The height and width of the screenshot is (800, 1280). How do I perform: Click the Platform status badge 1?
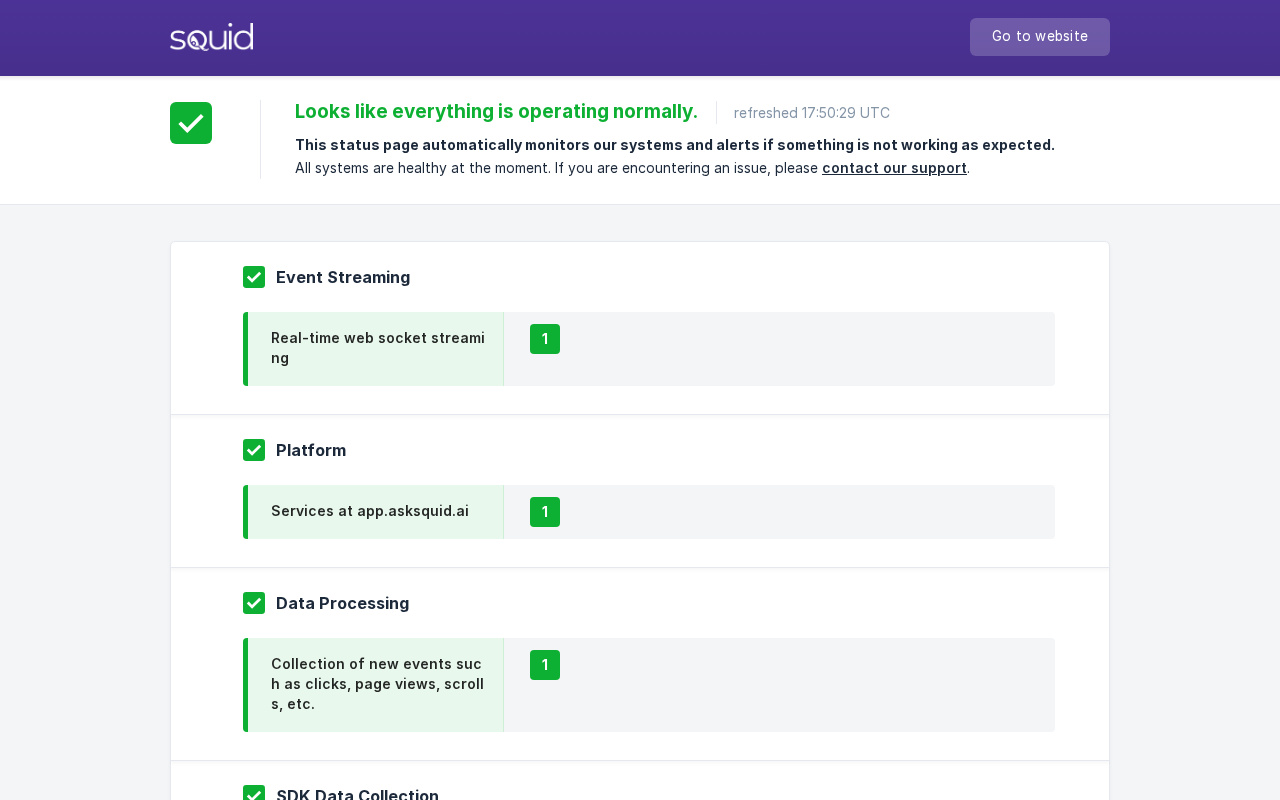tap(545, 512)
